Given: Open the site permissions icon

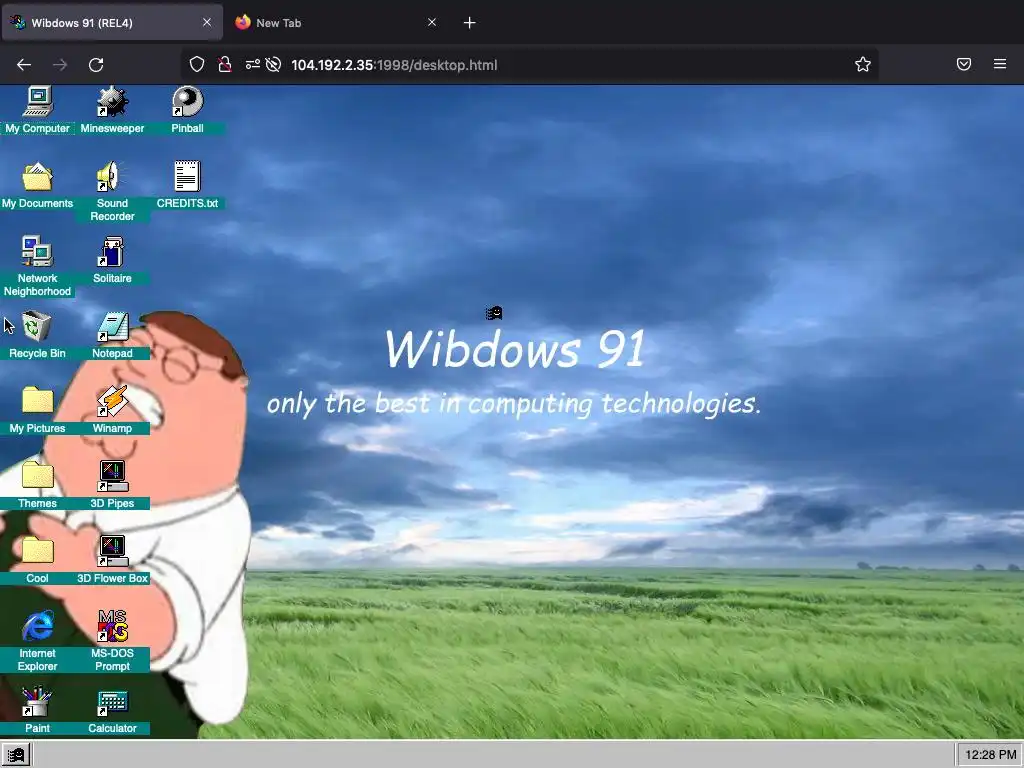Looking at the screenshot, I should (253, 64).
